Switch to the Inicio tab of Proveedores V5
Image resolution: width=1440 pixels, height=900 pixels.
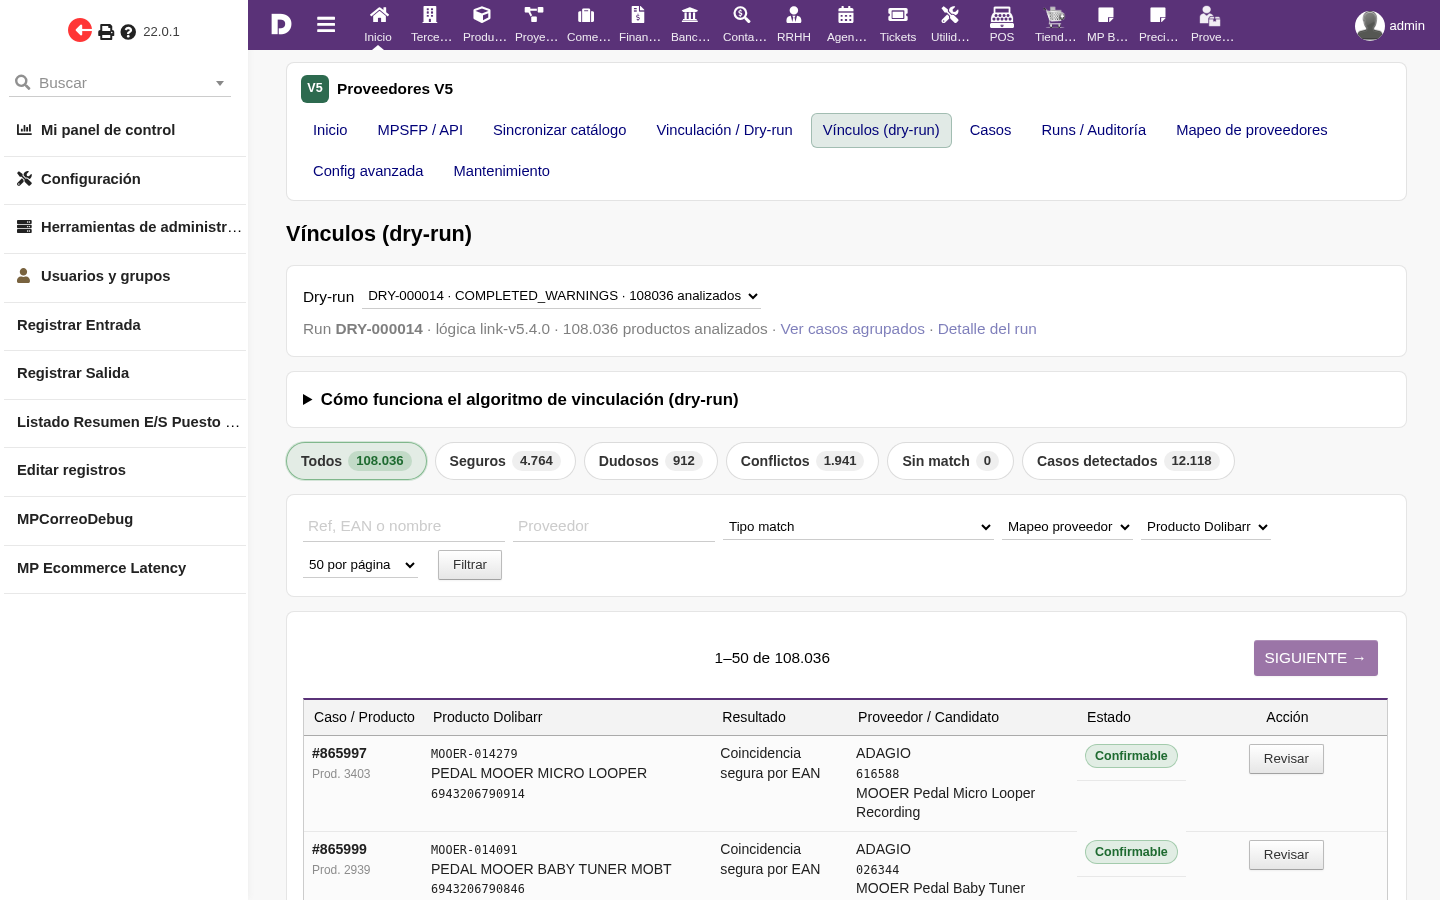pos(330,130)
